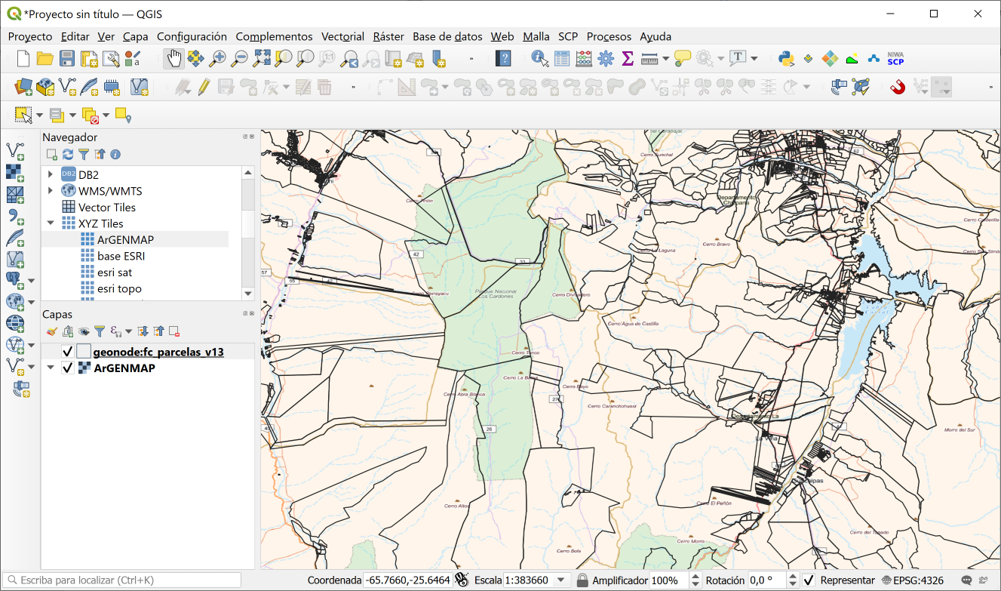Image resolution: width=1001 pixels, height=591 pixels.
Task: Refresh the Navegador browser panel
Action: (68, 154)
